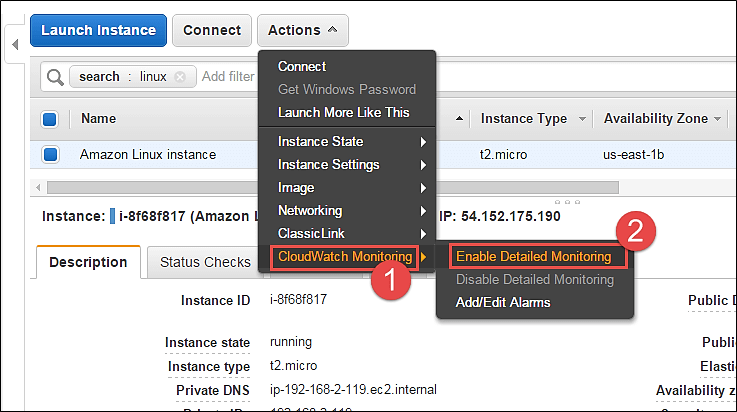Viewport: 737px width, 412px height.
Task: Open the Description tab
Action: (88, 262)
